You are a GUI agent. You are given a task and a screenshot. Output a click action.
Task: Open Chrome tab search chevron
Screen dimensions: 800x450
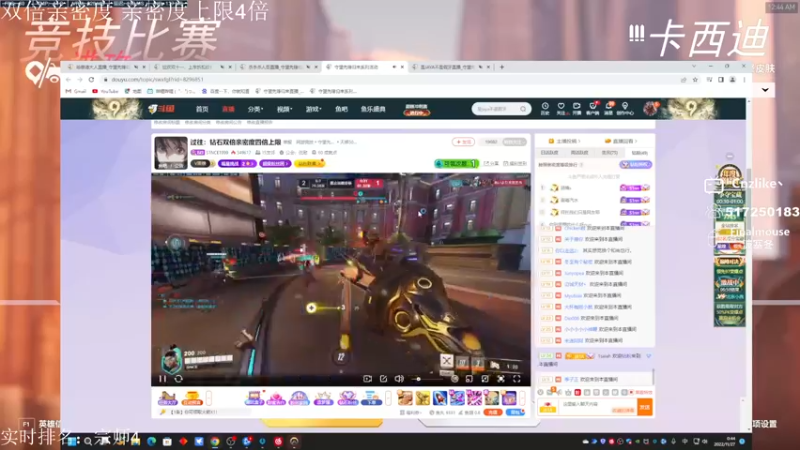point(693,66)
